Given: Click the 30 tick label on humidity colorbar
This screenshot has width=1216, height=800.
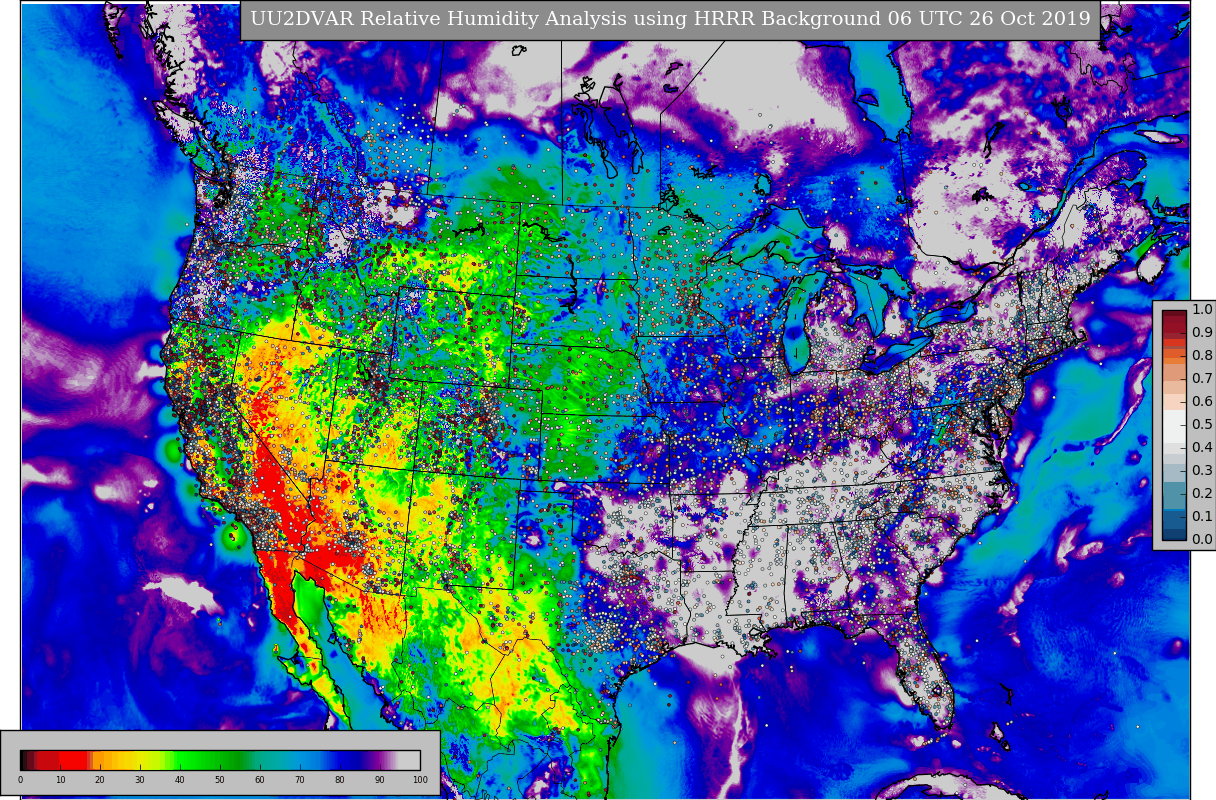Looking at the screenshot, I should click(x=140, y=780).
